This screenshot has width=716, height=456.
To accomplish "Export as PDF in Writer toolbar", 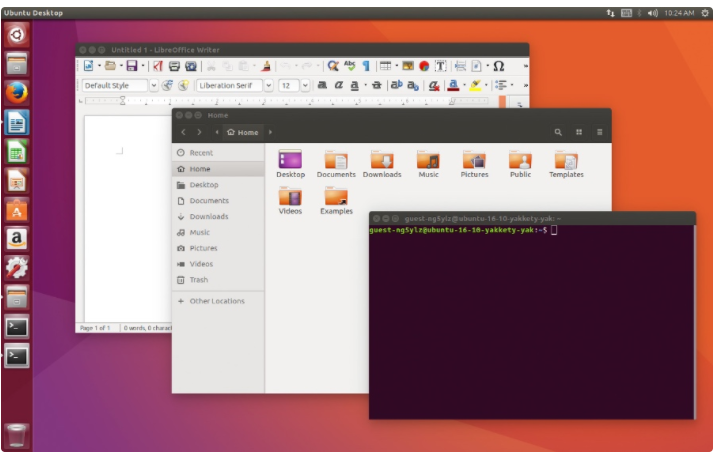I will pos(158,66).
